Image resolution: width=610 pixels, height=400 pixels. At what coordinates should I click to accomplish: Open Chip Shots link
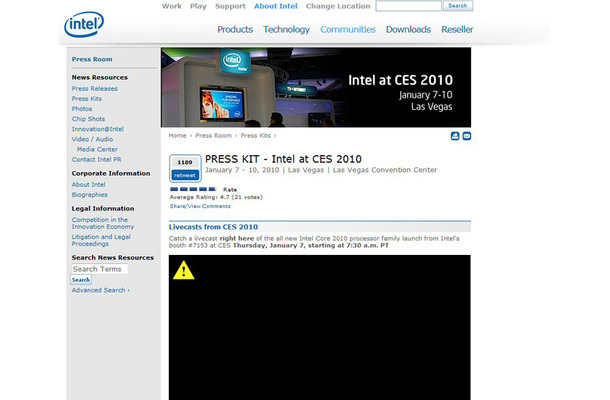88,119
